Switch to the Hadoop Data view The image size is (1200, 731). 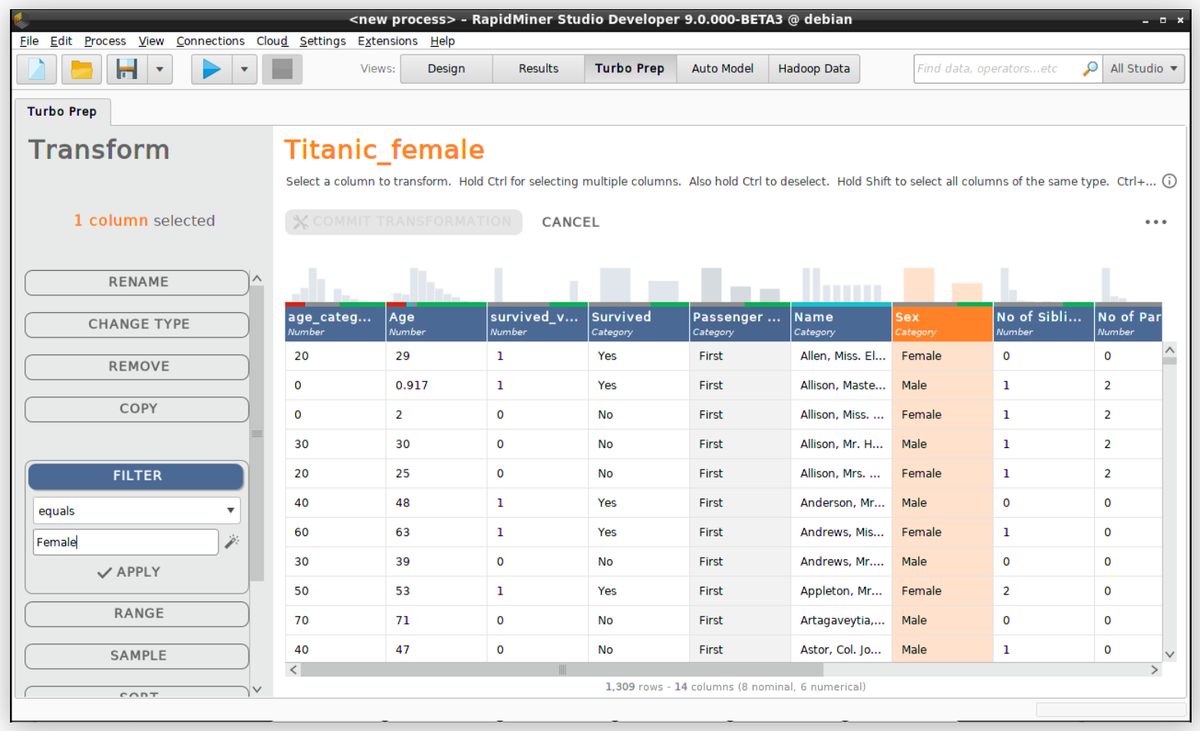point(814,69)
